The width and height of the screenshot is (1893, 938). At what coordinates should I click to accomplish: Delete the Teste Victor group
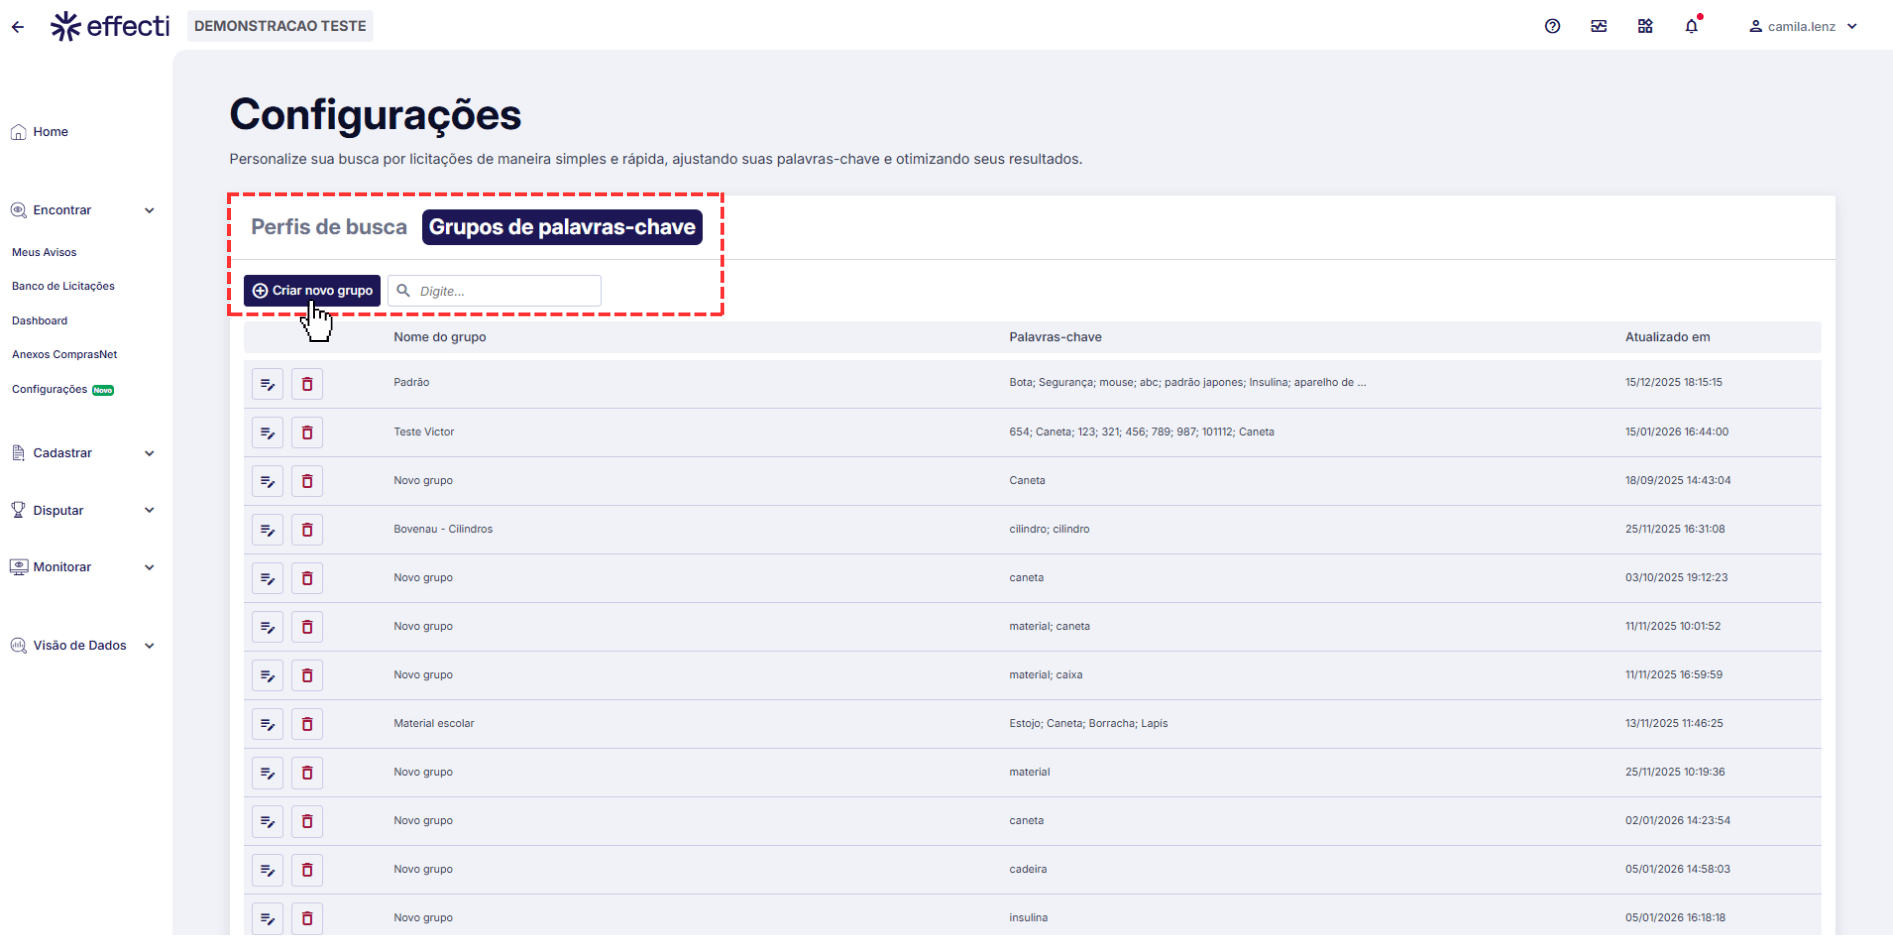pyautogui.click(x=307, y=433)
